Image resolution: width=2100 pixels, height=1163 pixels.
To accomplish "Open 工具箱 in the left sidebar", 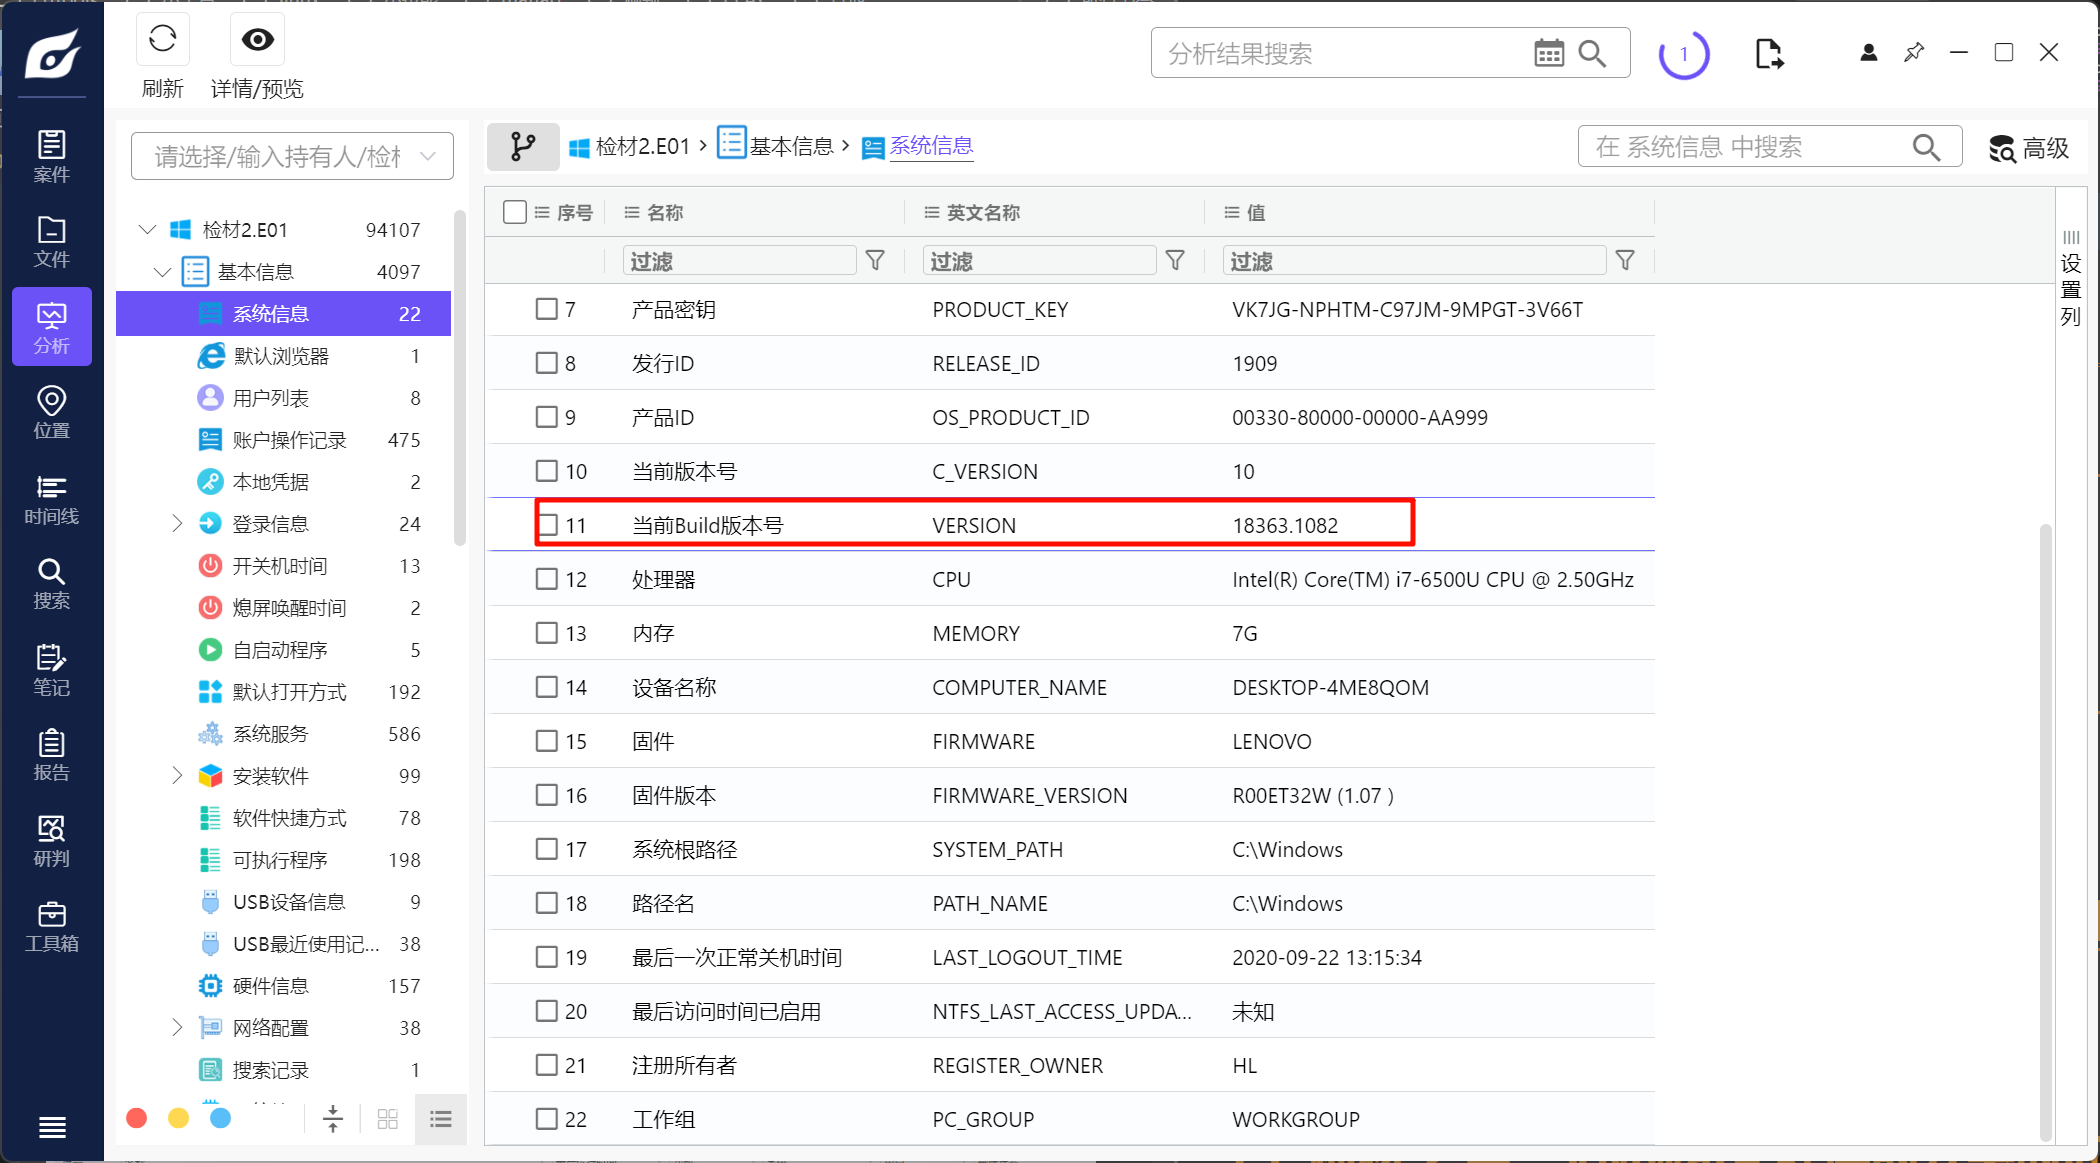I will pyautogui.click(x=51, y=926).
